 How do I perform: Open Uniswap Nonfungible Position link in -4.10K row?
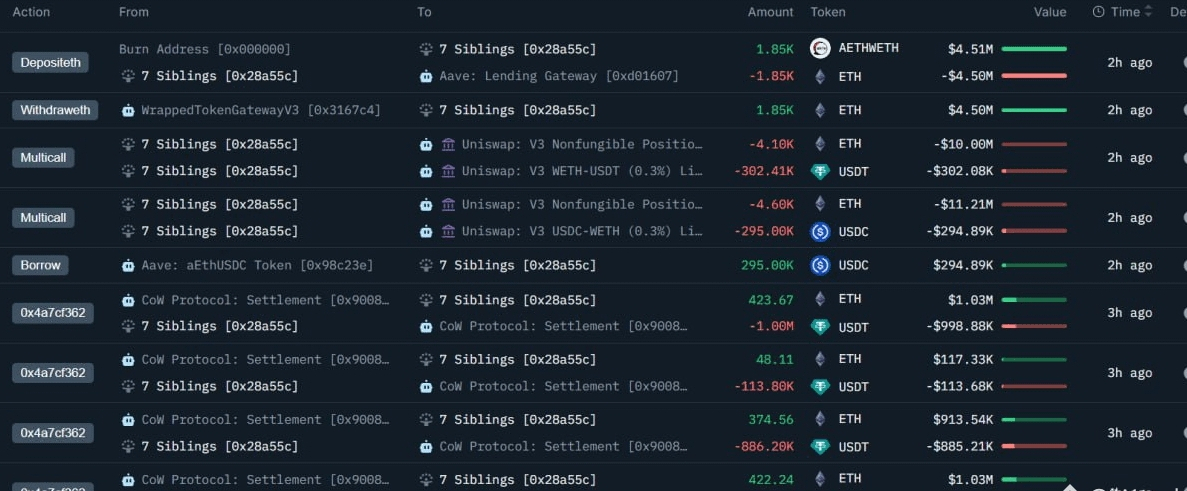point(582,144)
